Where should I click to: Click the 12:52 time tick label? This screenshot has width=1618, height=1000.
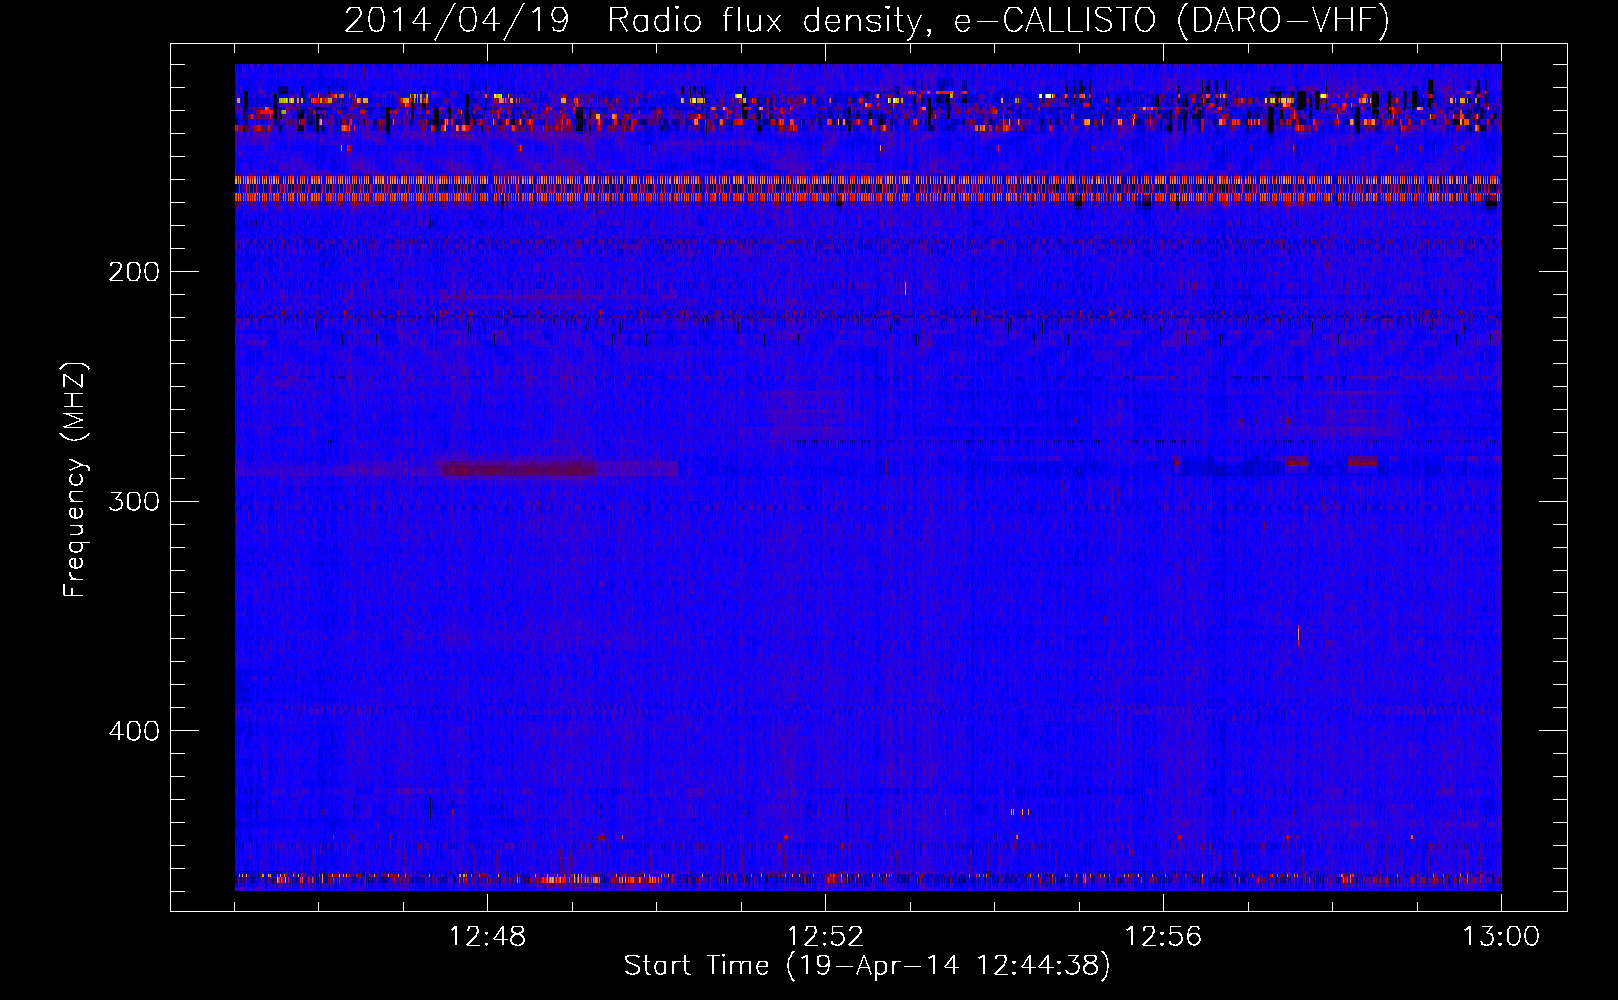click(x=825, y=937)
